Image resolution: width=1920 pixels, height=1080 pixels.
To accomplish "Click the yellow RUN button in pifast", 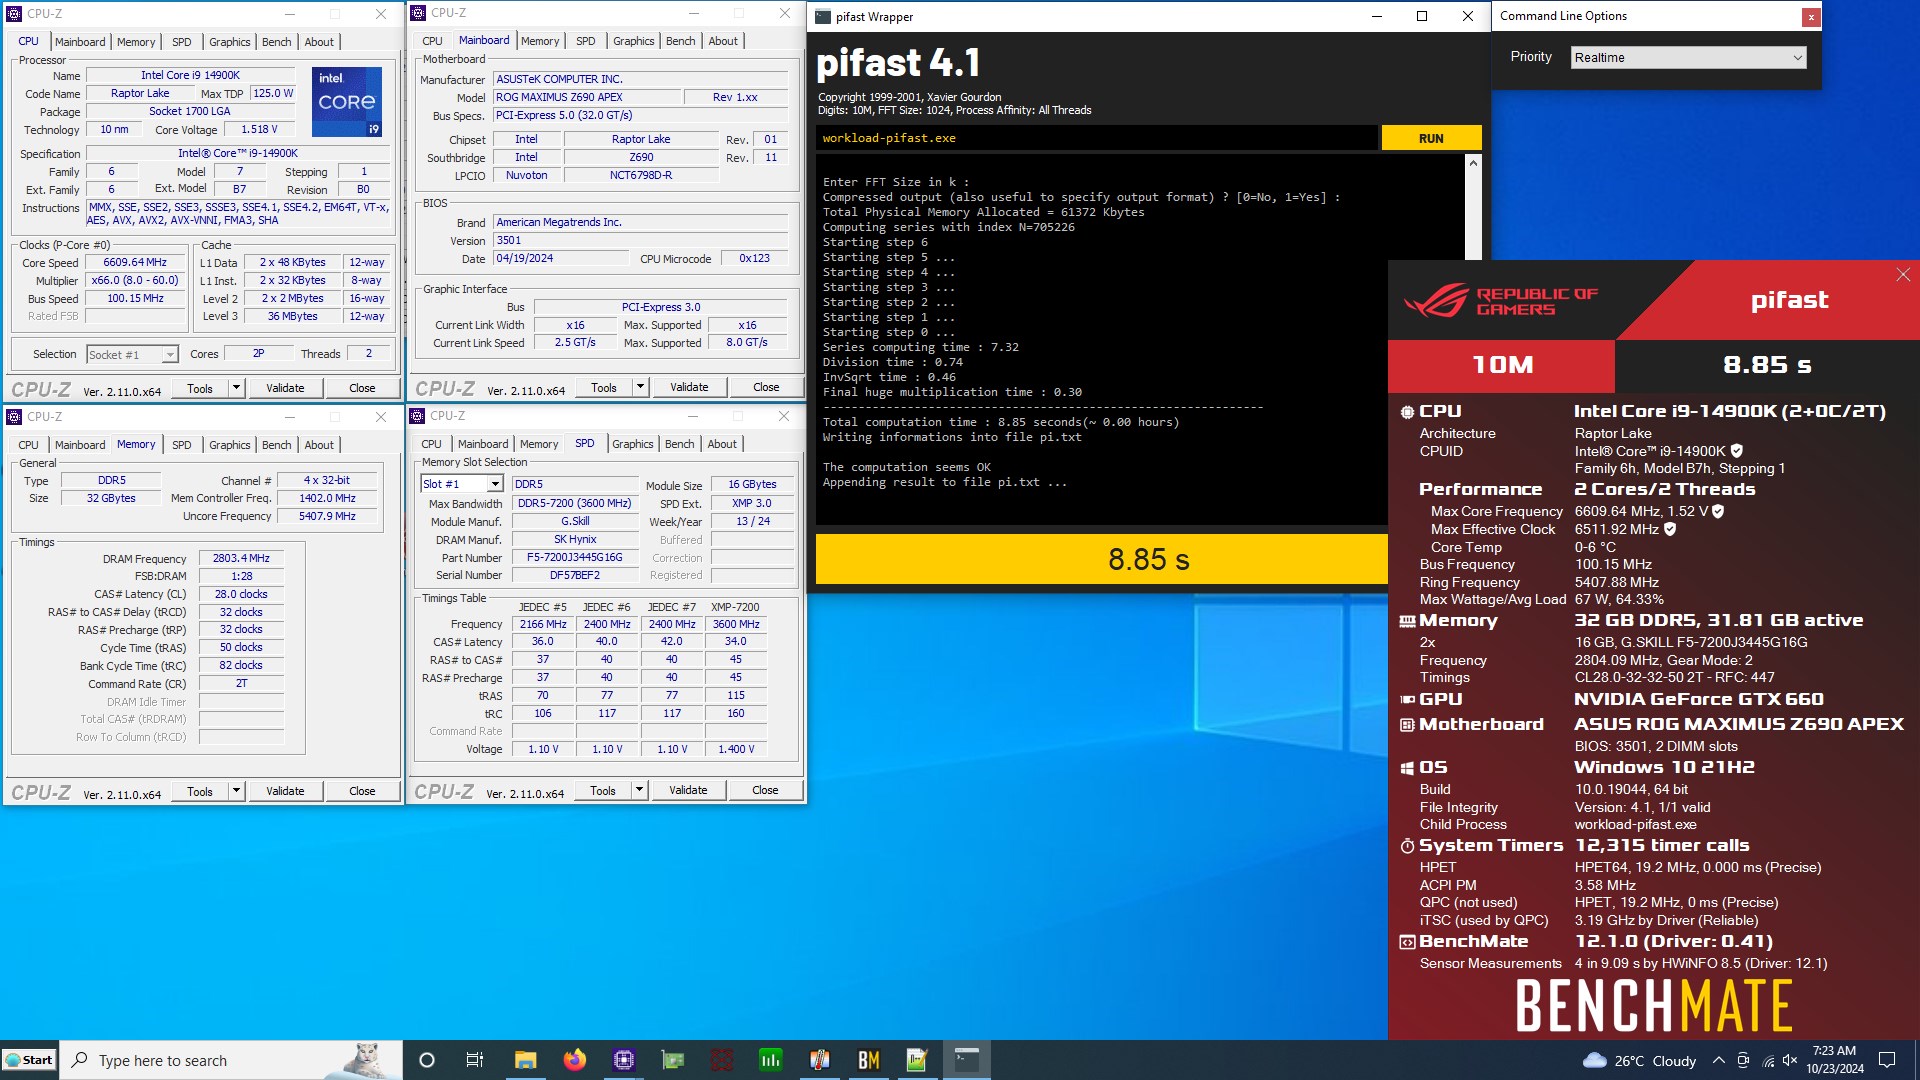I will [x=1431, y=138].
